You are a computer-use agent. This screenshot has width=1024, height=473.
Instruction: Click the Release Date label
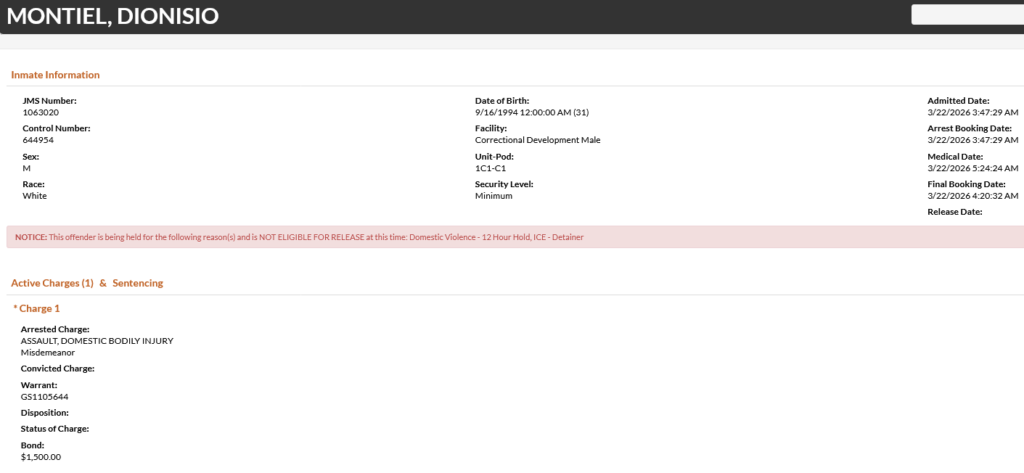tap(955, 212)
